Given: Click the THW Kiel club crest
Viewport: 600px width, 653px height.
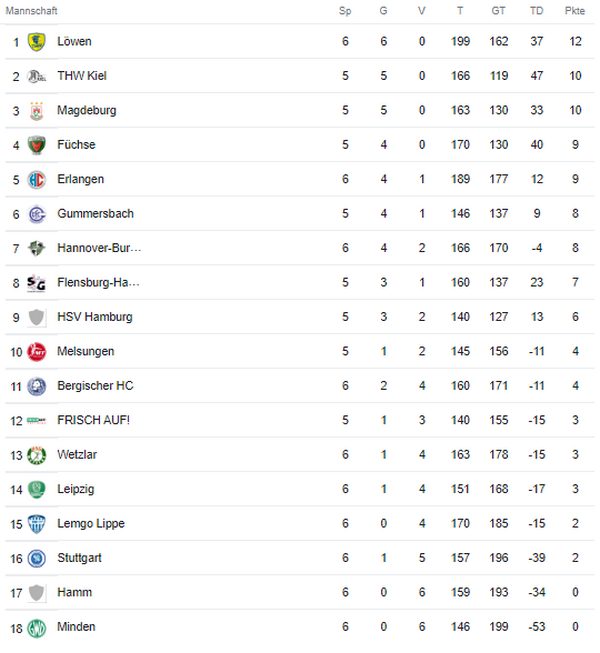Looking at the screenshot, I should click(x=37, y=76).
